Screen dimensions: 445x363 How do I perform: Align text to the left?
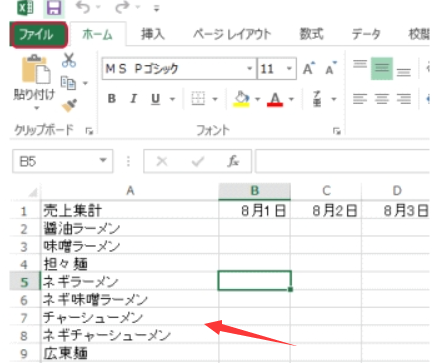coord(360,99)
